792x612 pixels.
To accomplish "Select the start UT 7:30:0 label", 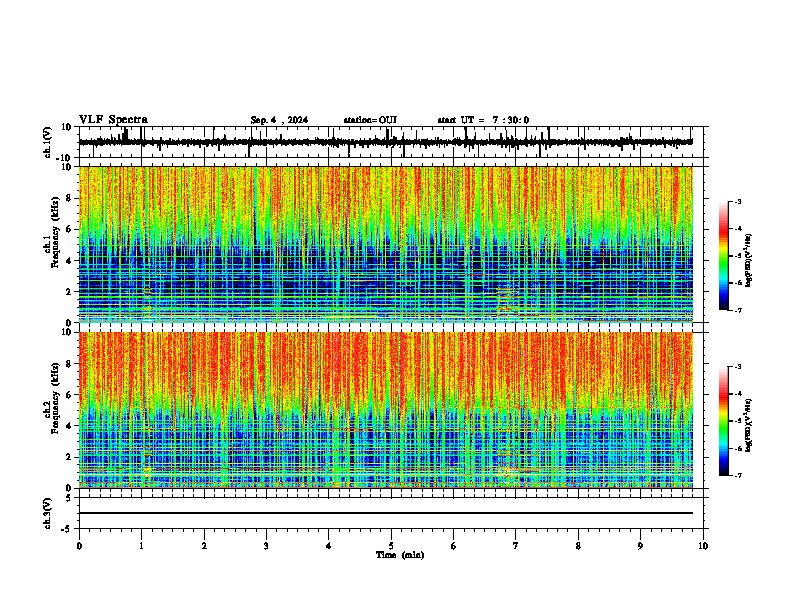I will [483, 120].
